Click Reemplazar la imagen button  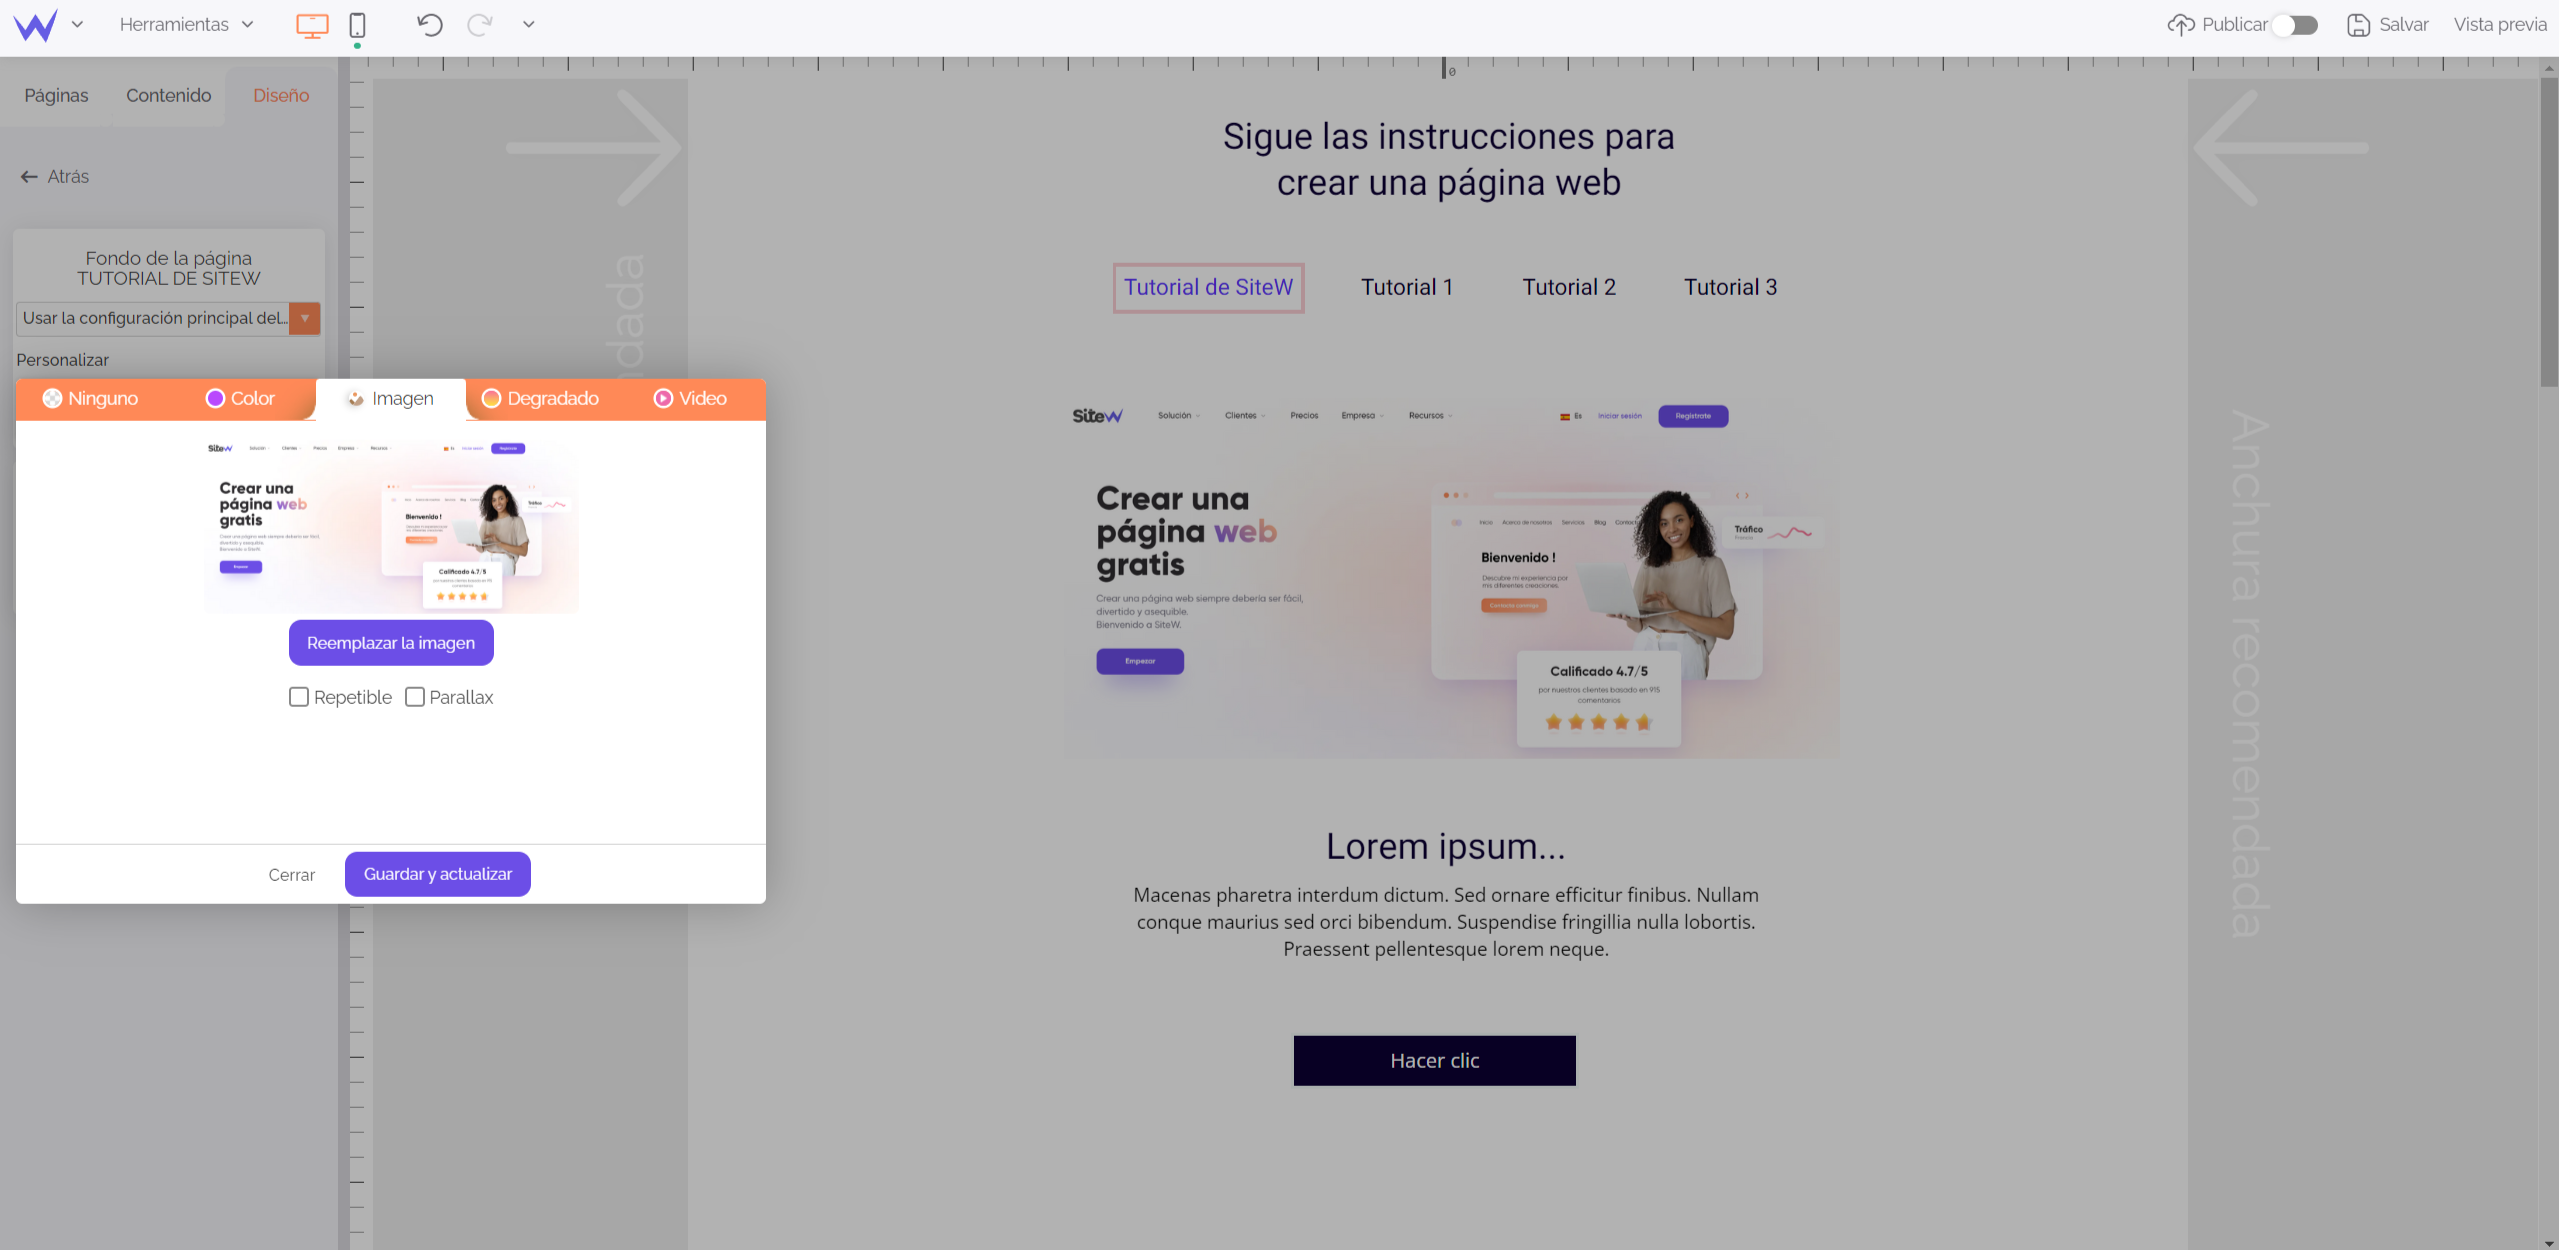pos(391,643)
